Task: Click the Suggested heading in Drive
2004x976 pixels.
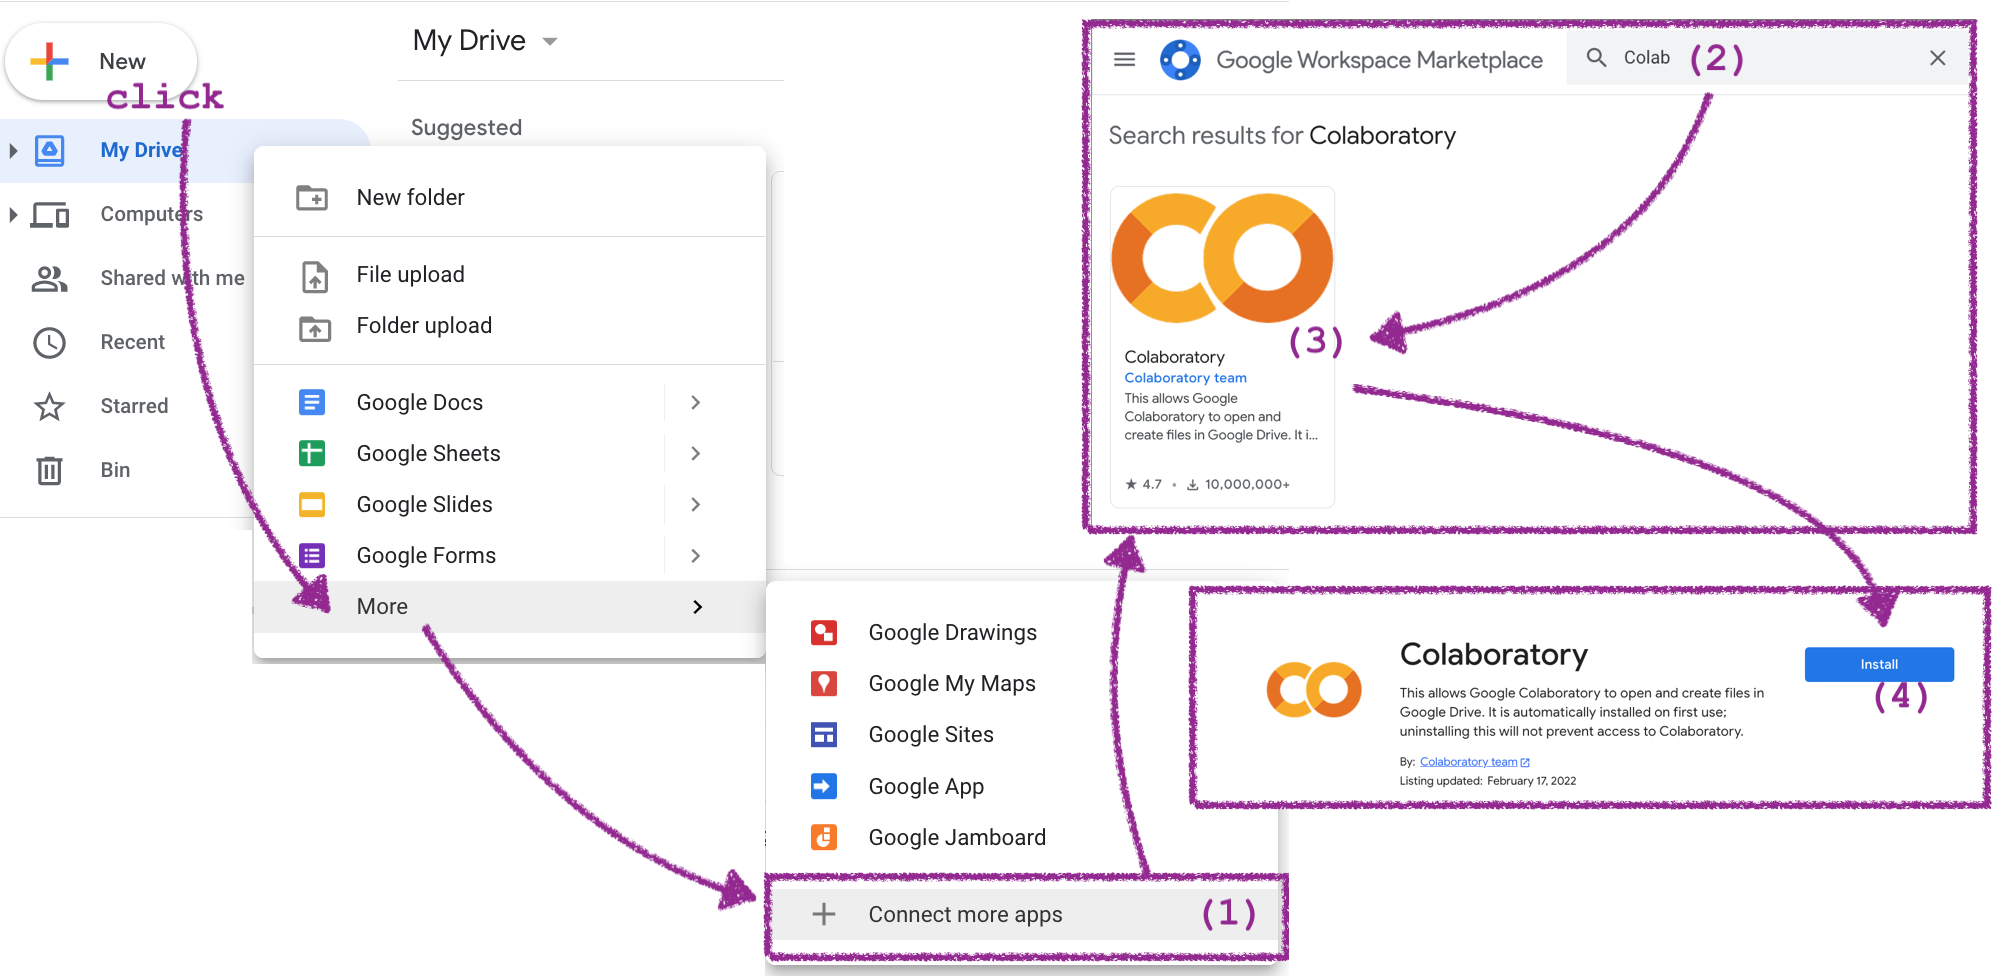Action: point(466,128)
